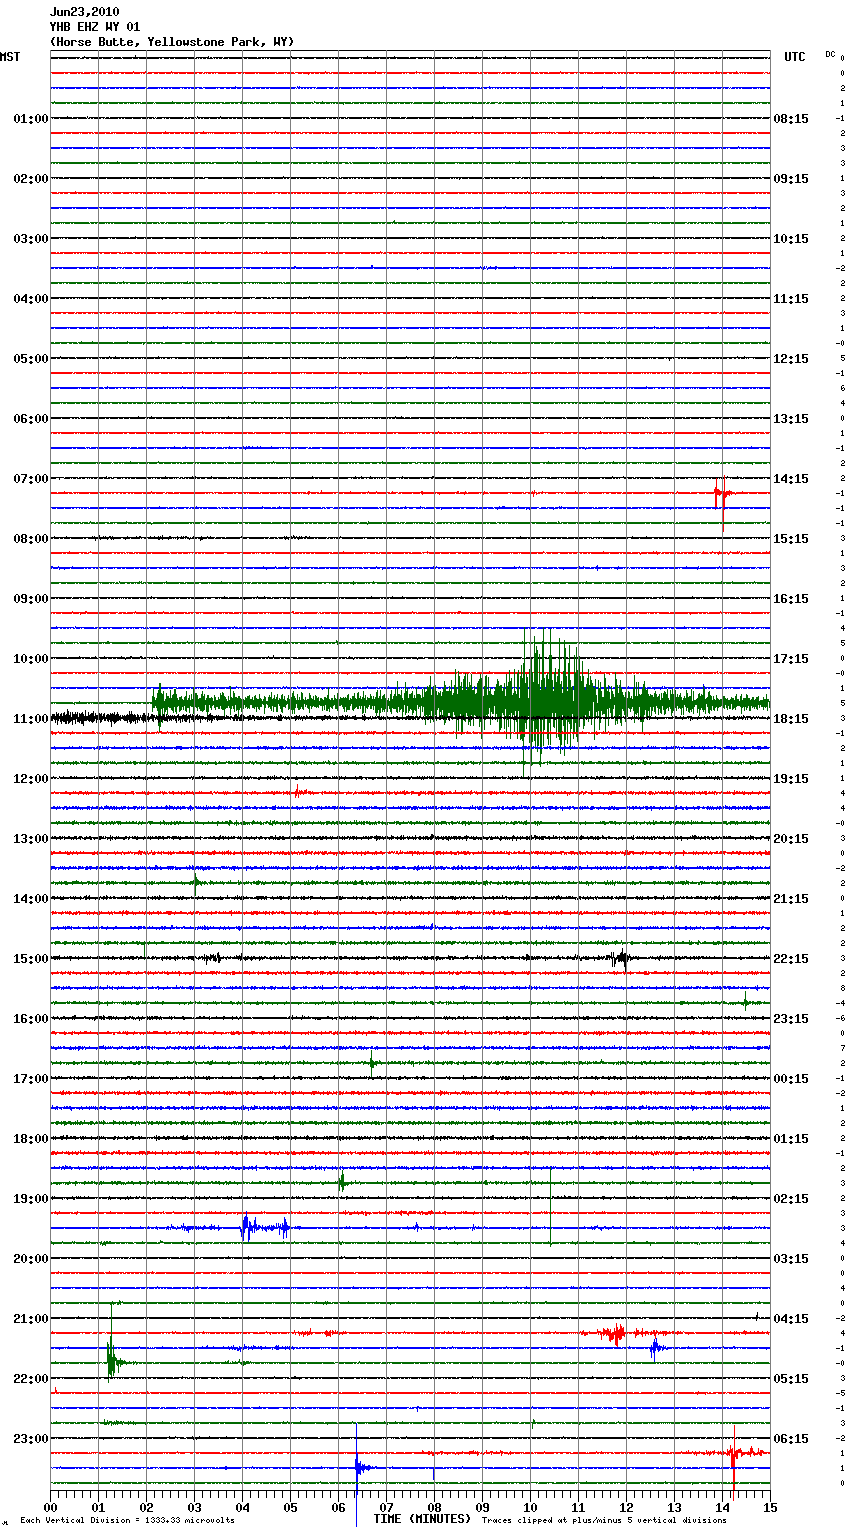This screenshot has width=850, height=1534.
Task: Select the 17:00 MST row label
Action: 30,1079
